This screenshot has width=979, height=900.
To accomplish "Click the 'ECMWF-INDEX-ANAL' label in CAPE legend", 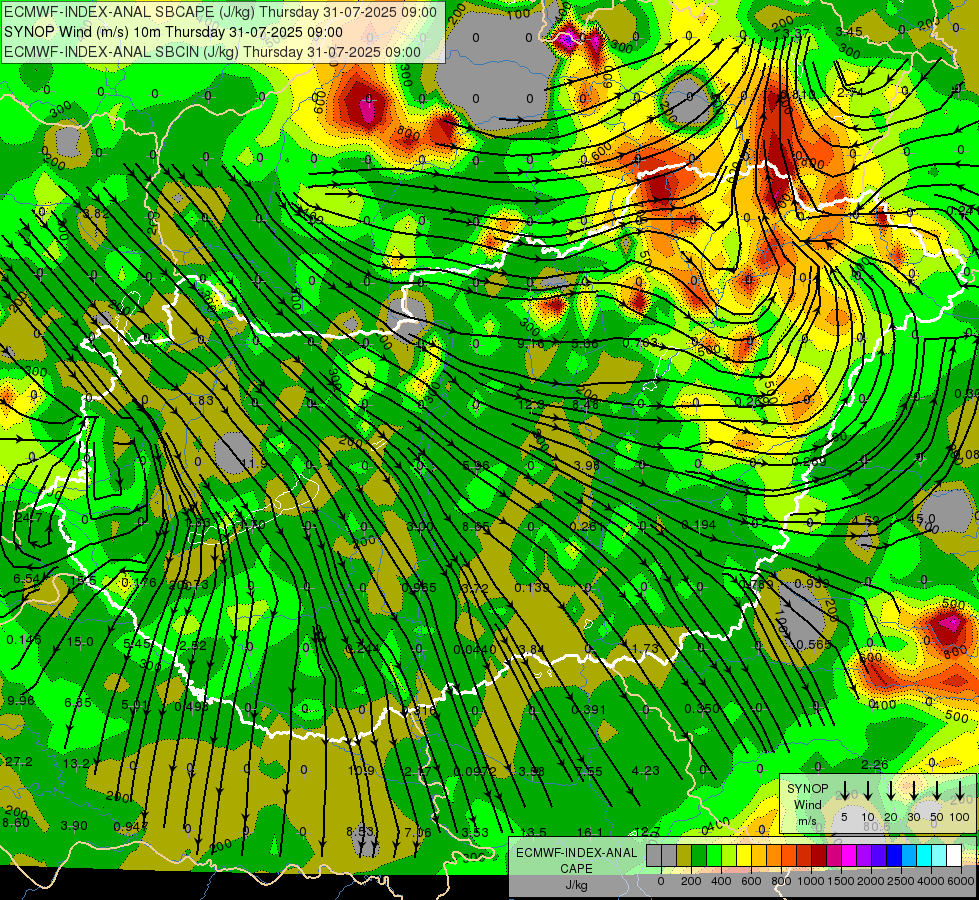I will click(576, 853).
